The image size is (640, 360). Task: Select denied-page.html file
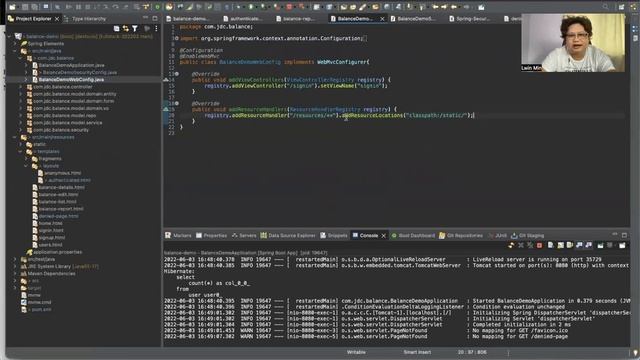(55, 216)
